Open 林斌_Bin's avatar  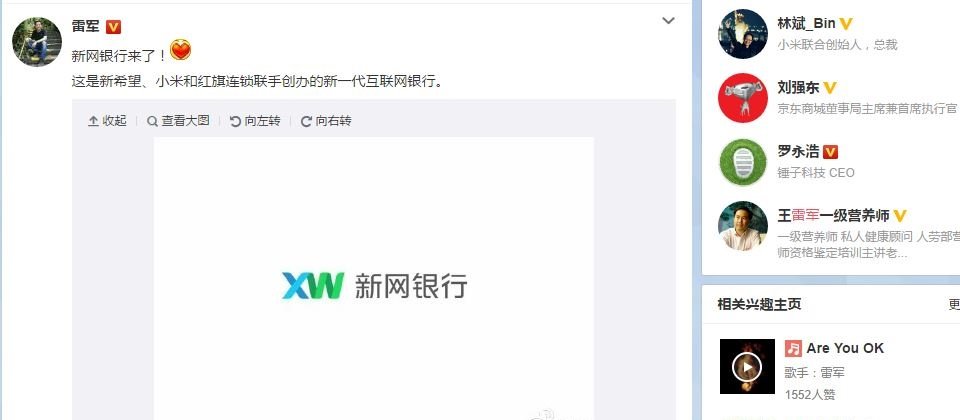743,34
